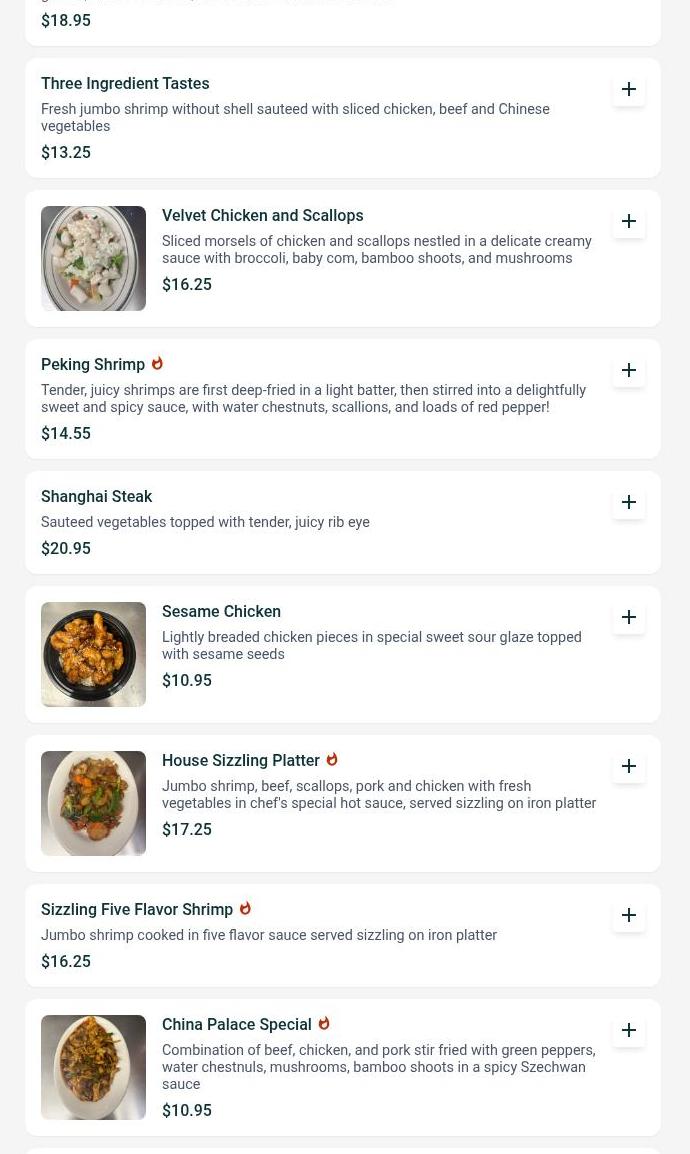
Task: Add Velvet Chicken and Scallops to order
Action: [628, 222]
